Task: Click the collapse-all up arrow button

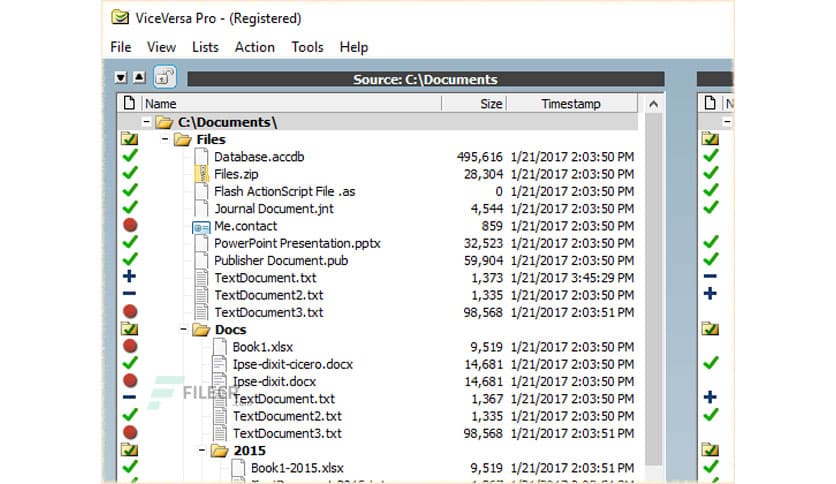Action: [139, 77]
